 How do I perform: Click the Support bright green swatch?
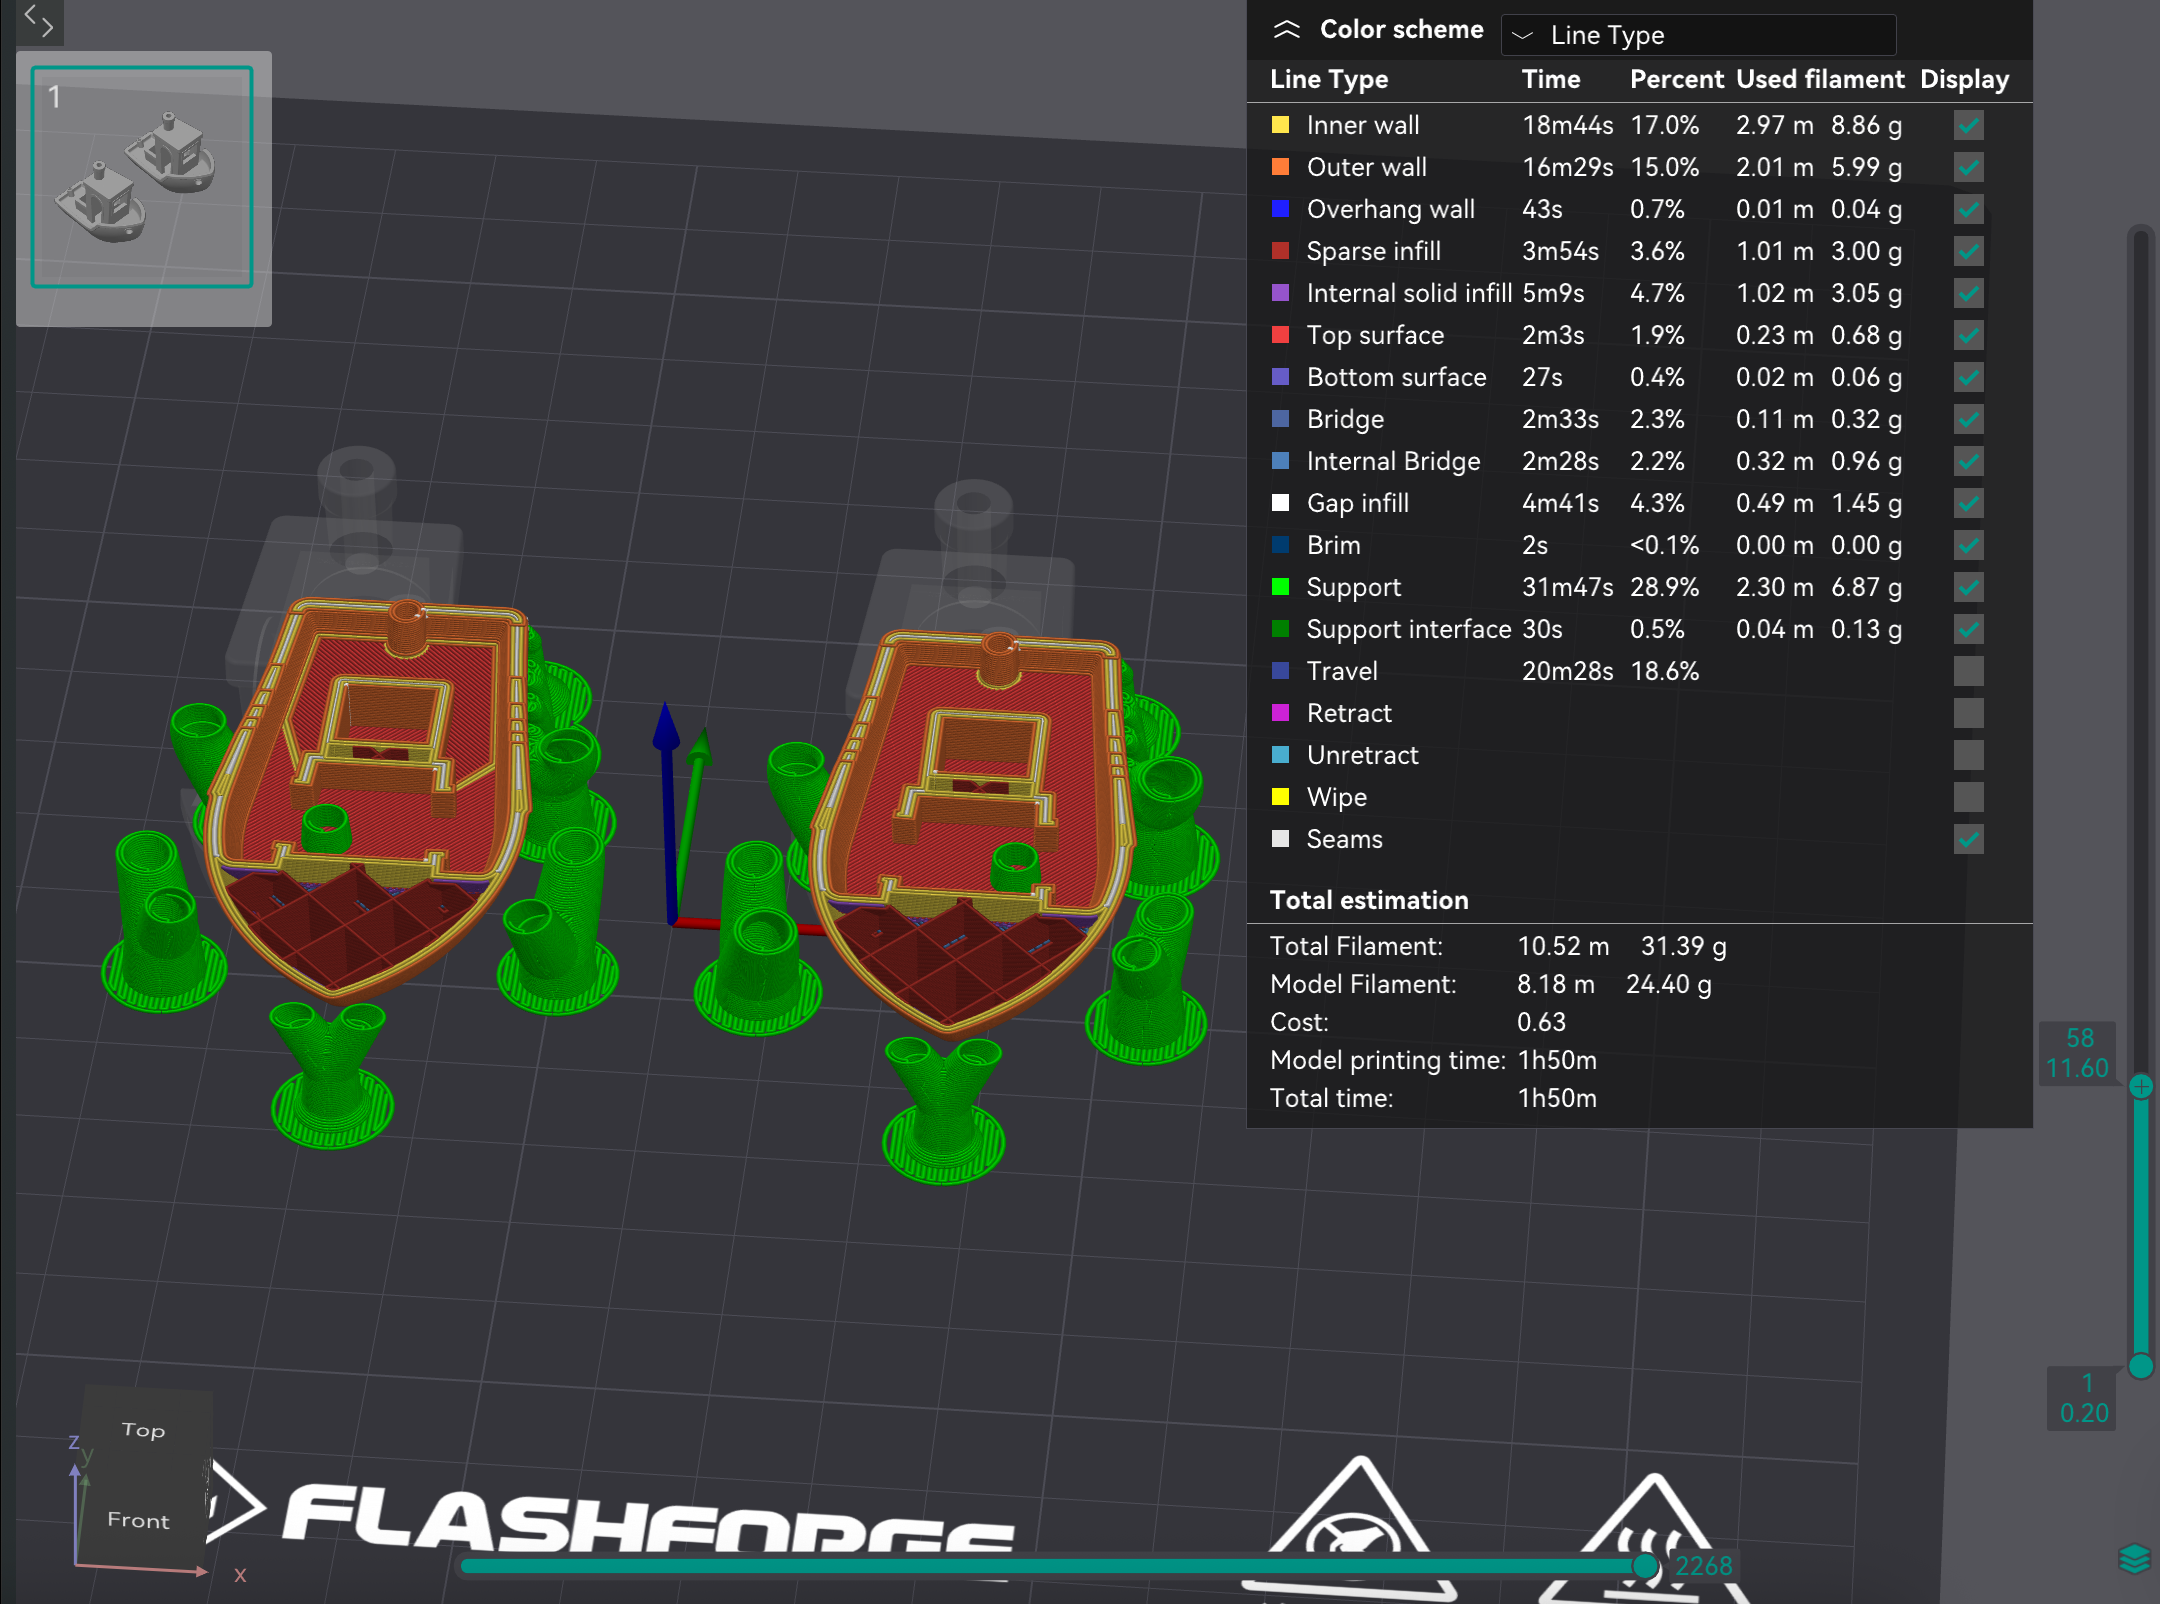pos(1280,587)
